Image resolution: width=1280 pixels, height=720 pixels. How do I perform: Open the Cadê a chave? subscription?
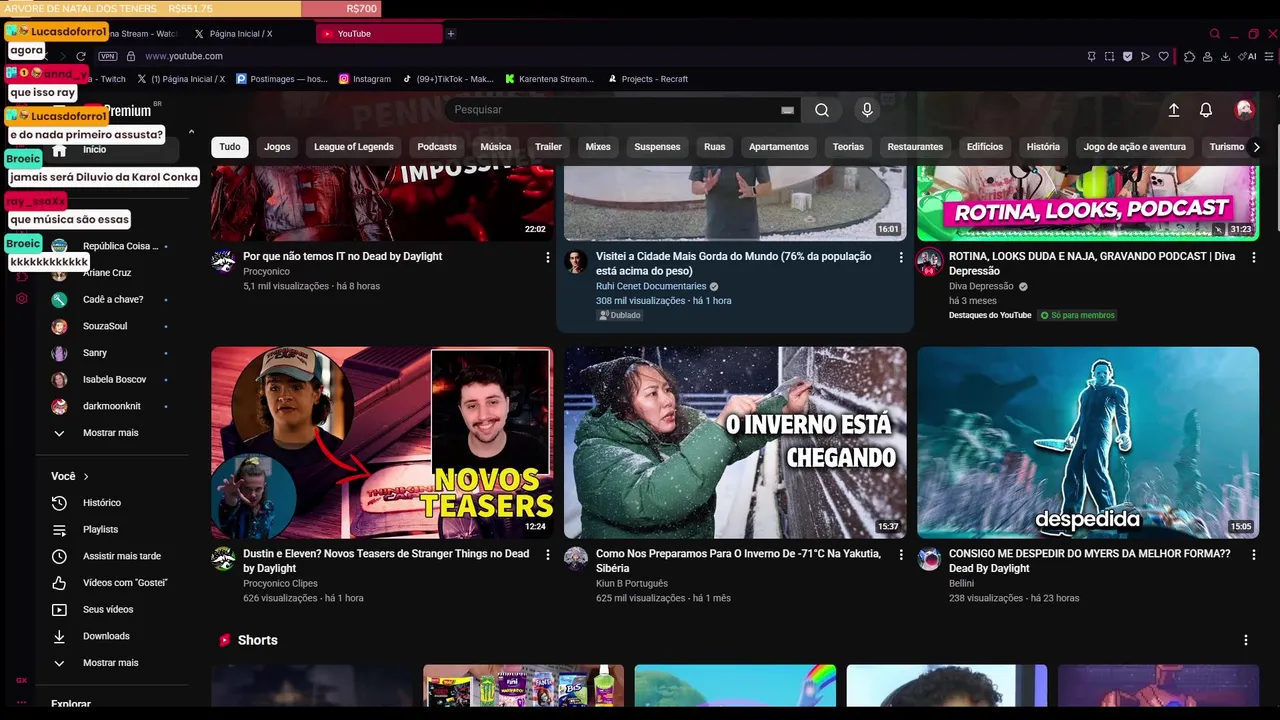point(112,300)
